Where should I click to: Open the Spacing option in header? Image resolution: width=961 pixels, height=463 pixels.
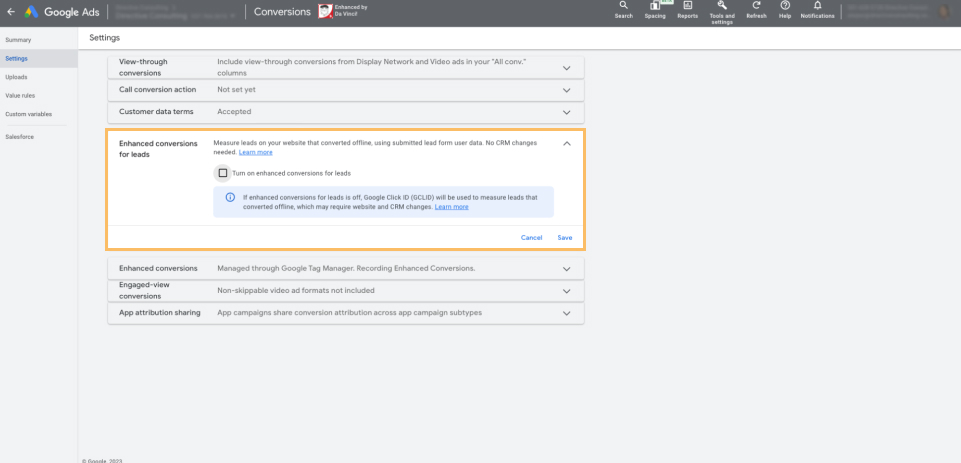tap(655, 10)
